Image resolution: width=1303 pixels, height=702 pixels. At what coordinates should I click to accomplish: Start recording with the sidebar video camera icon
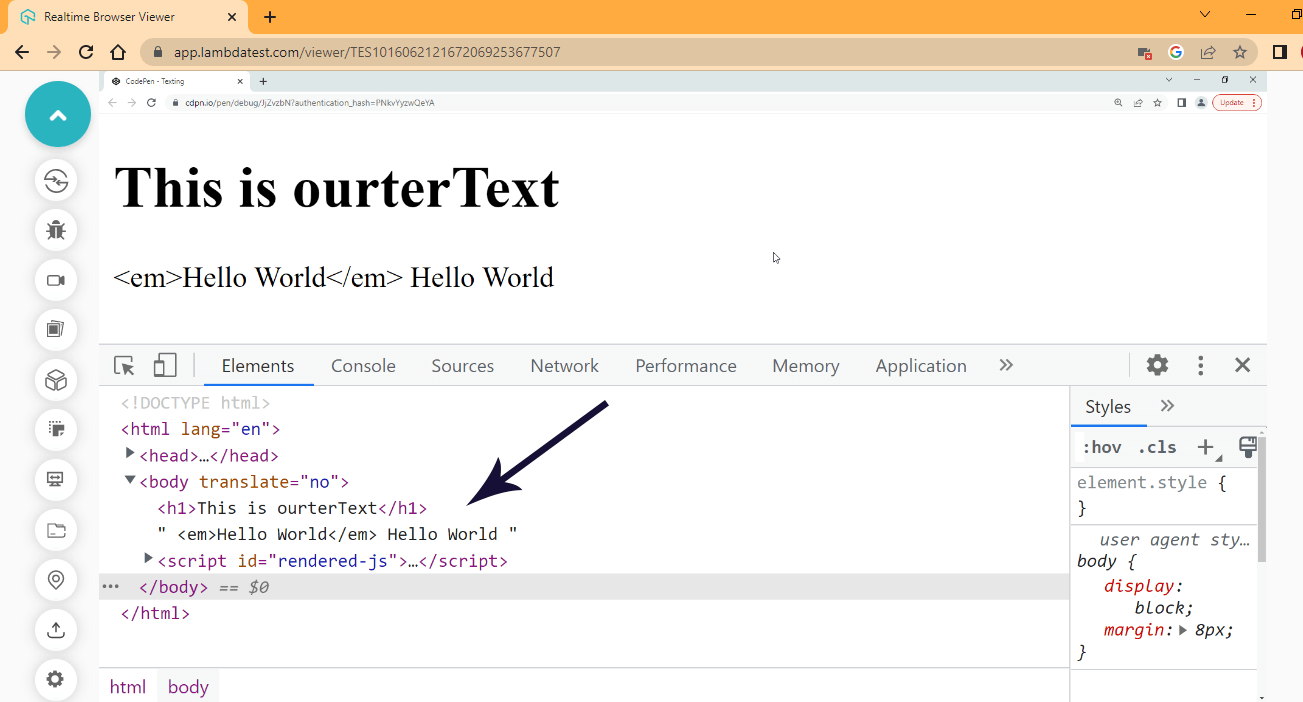[x=56, y=280]
